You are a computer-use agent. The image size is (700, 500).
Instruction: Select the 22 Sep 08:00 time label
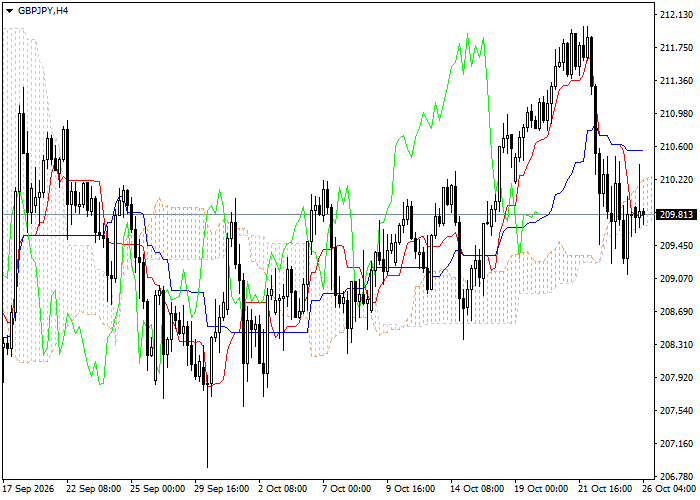point(94,489)
